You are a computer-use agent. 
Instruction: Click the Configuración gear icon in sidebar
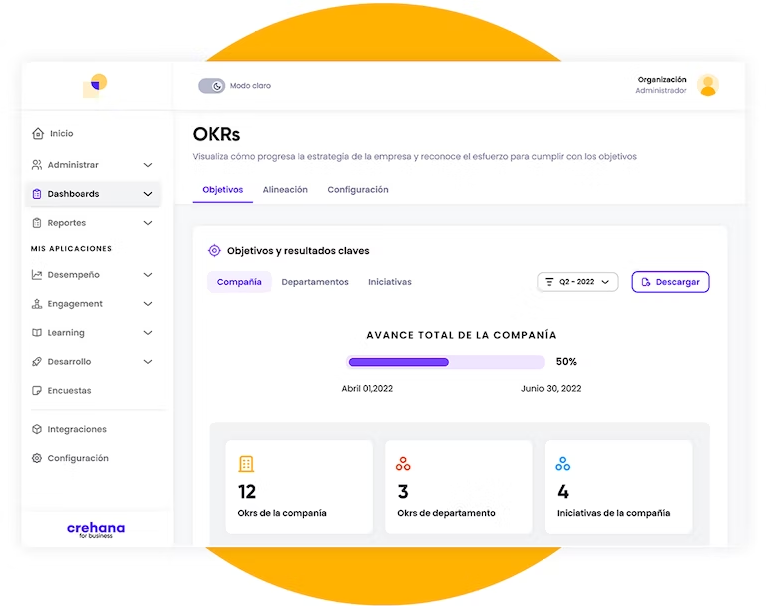coord(37,459)
